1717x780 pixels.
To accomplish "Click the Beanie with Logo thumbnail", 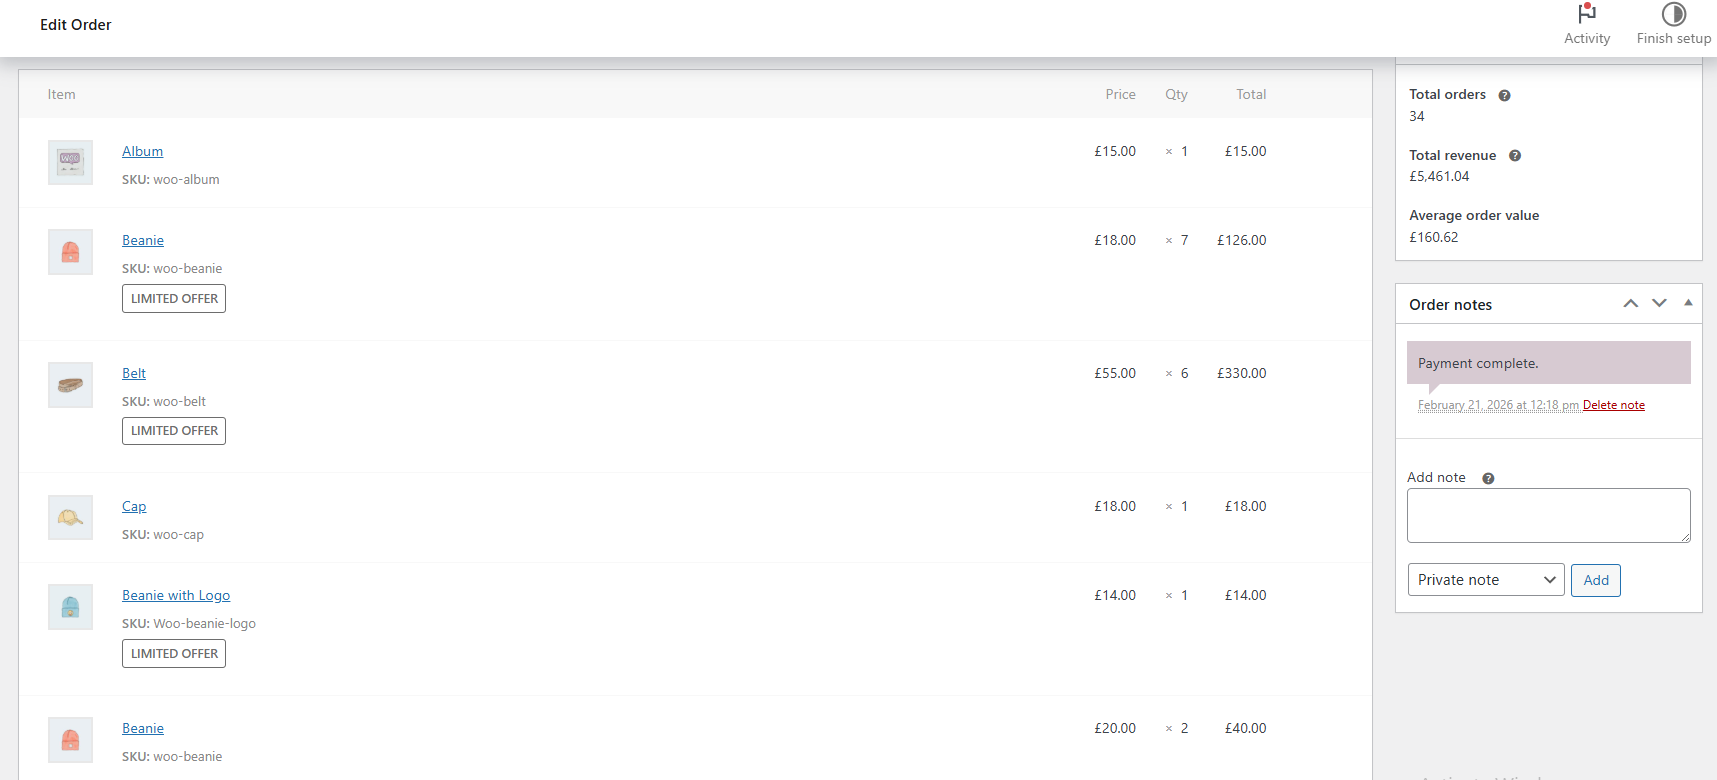I will point(70,606).
